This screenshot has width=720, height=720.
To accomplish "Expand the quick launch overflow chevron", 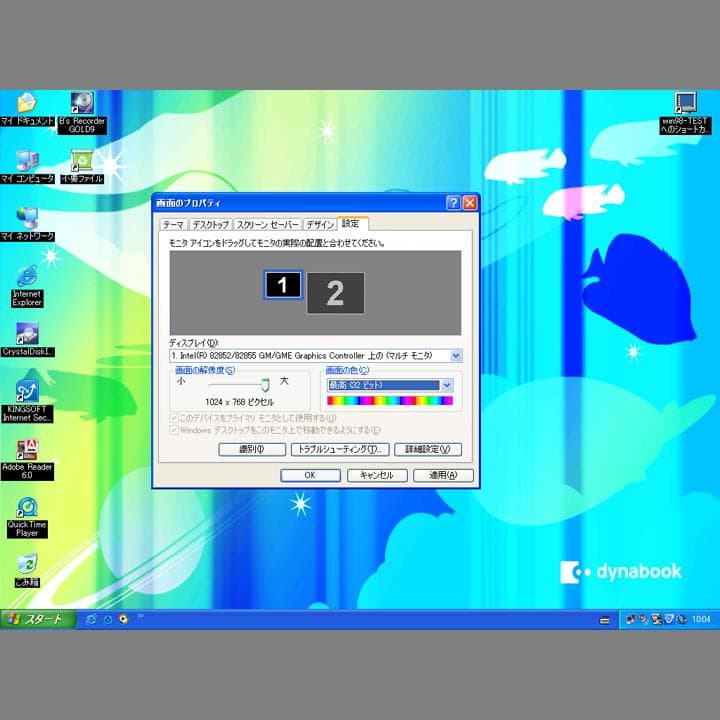I will pos(140,616).
